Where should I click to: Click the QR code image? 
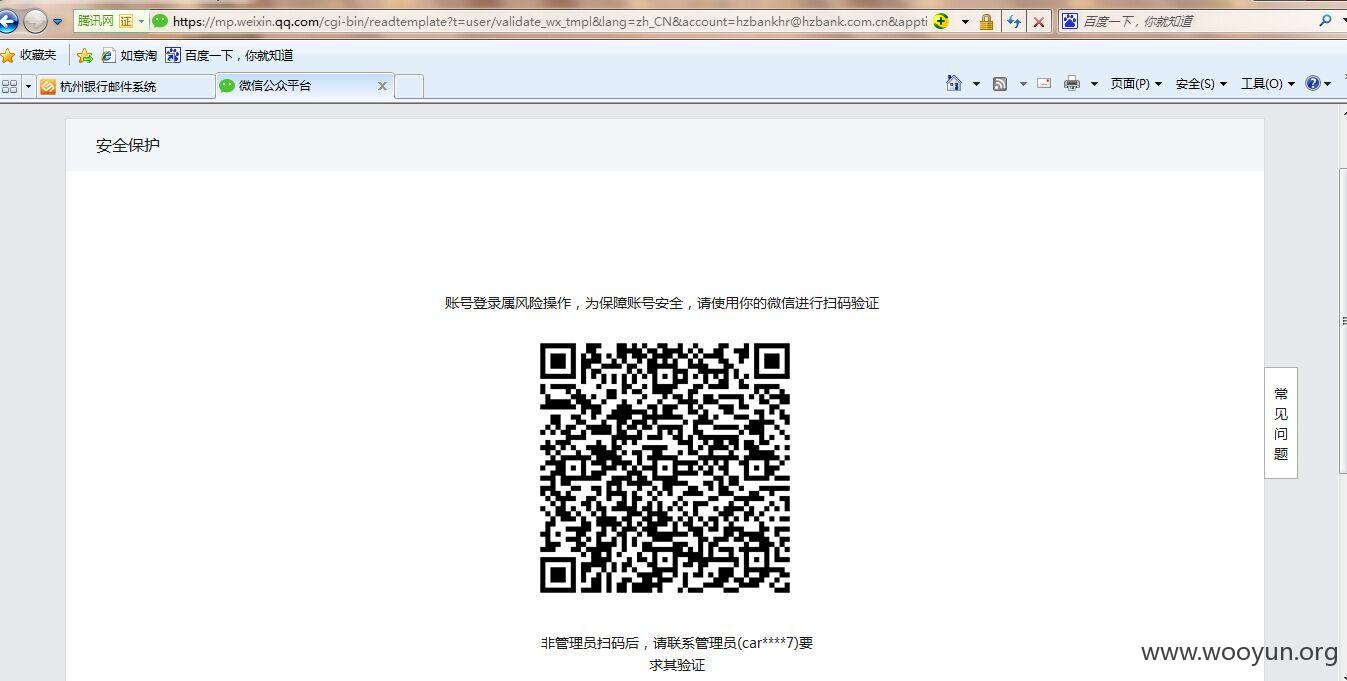665,468
